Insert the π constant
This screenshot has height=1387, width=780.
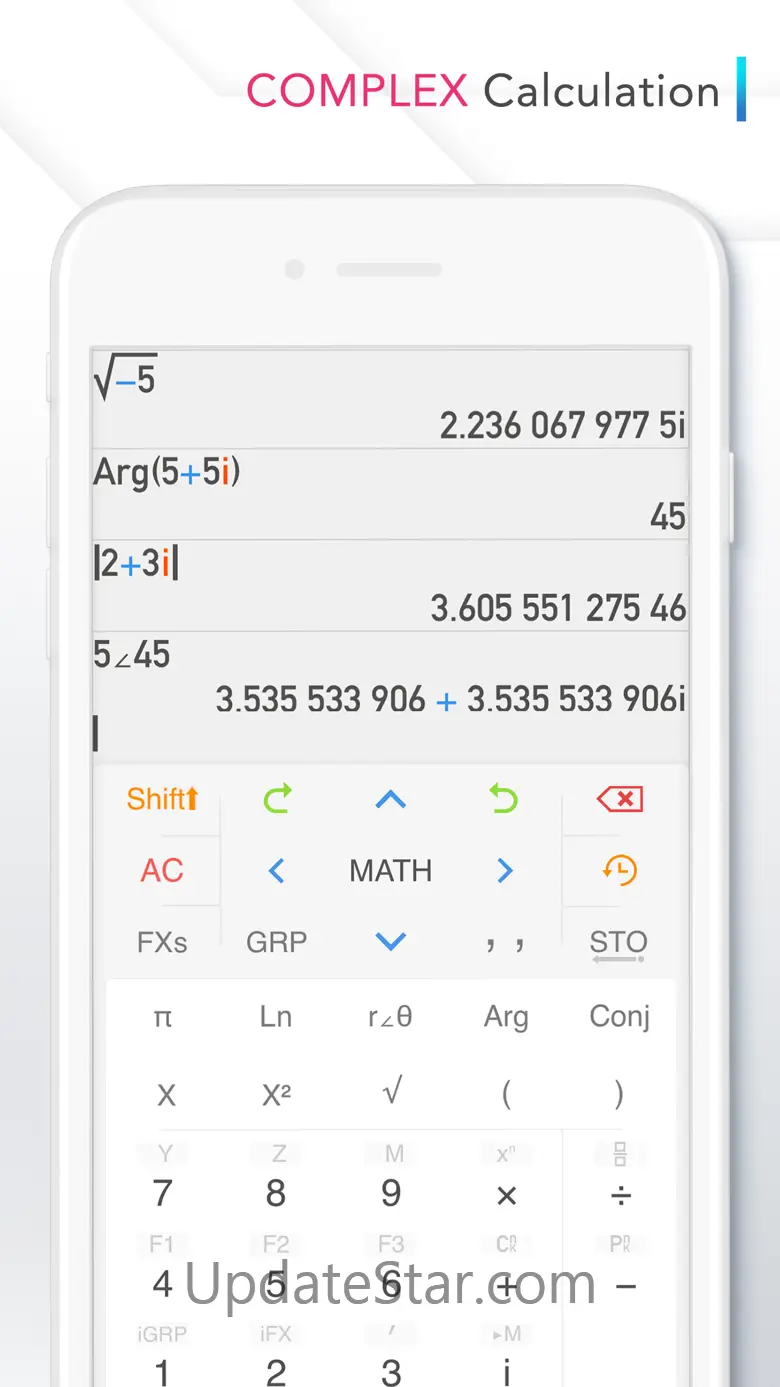pos(163,1018)
